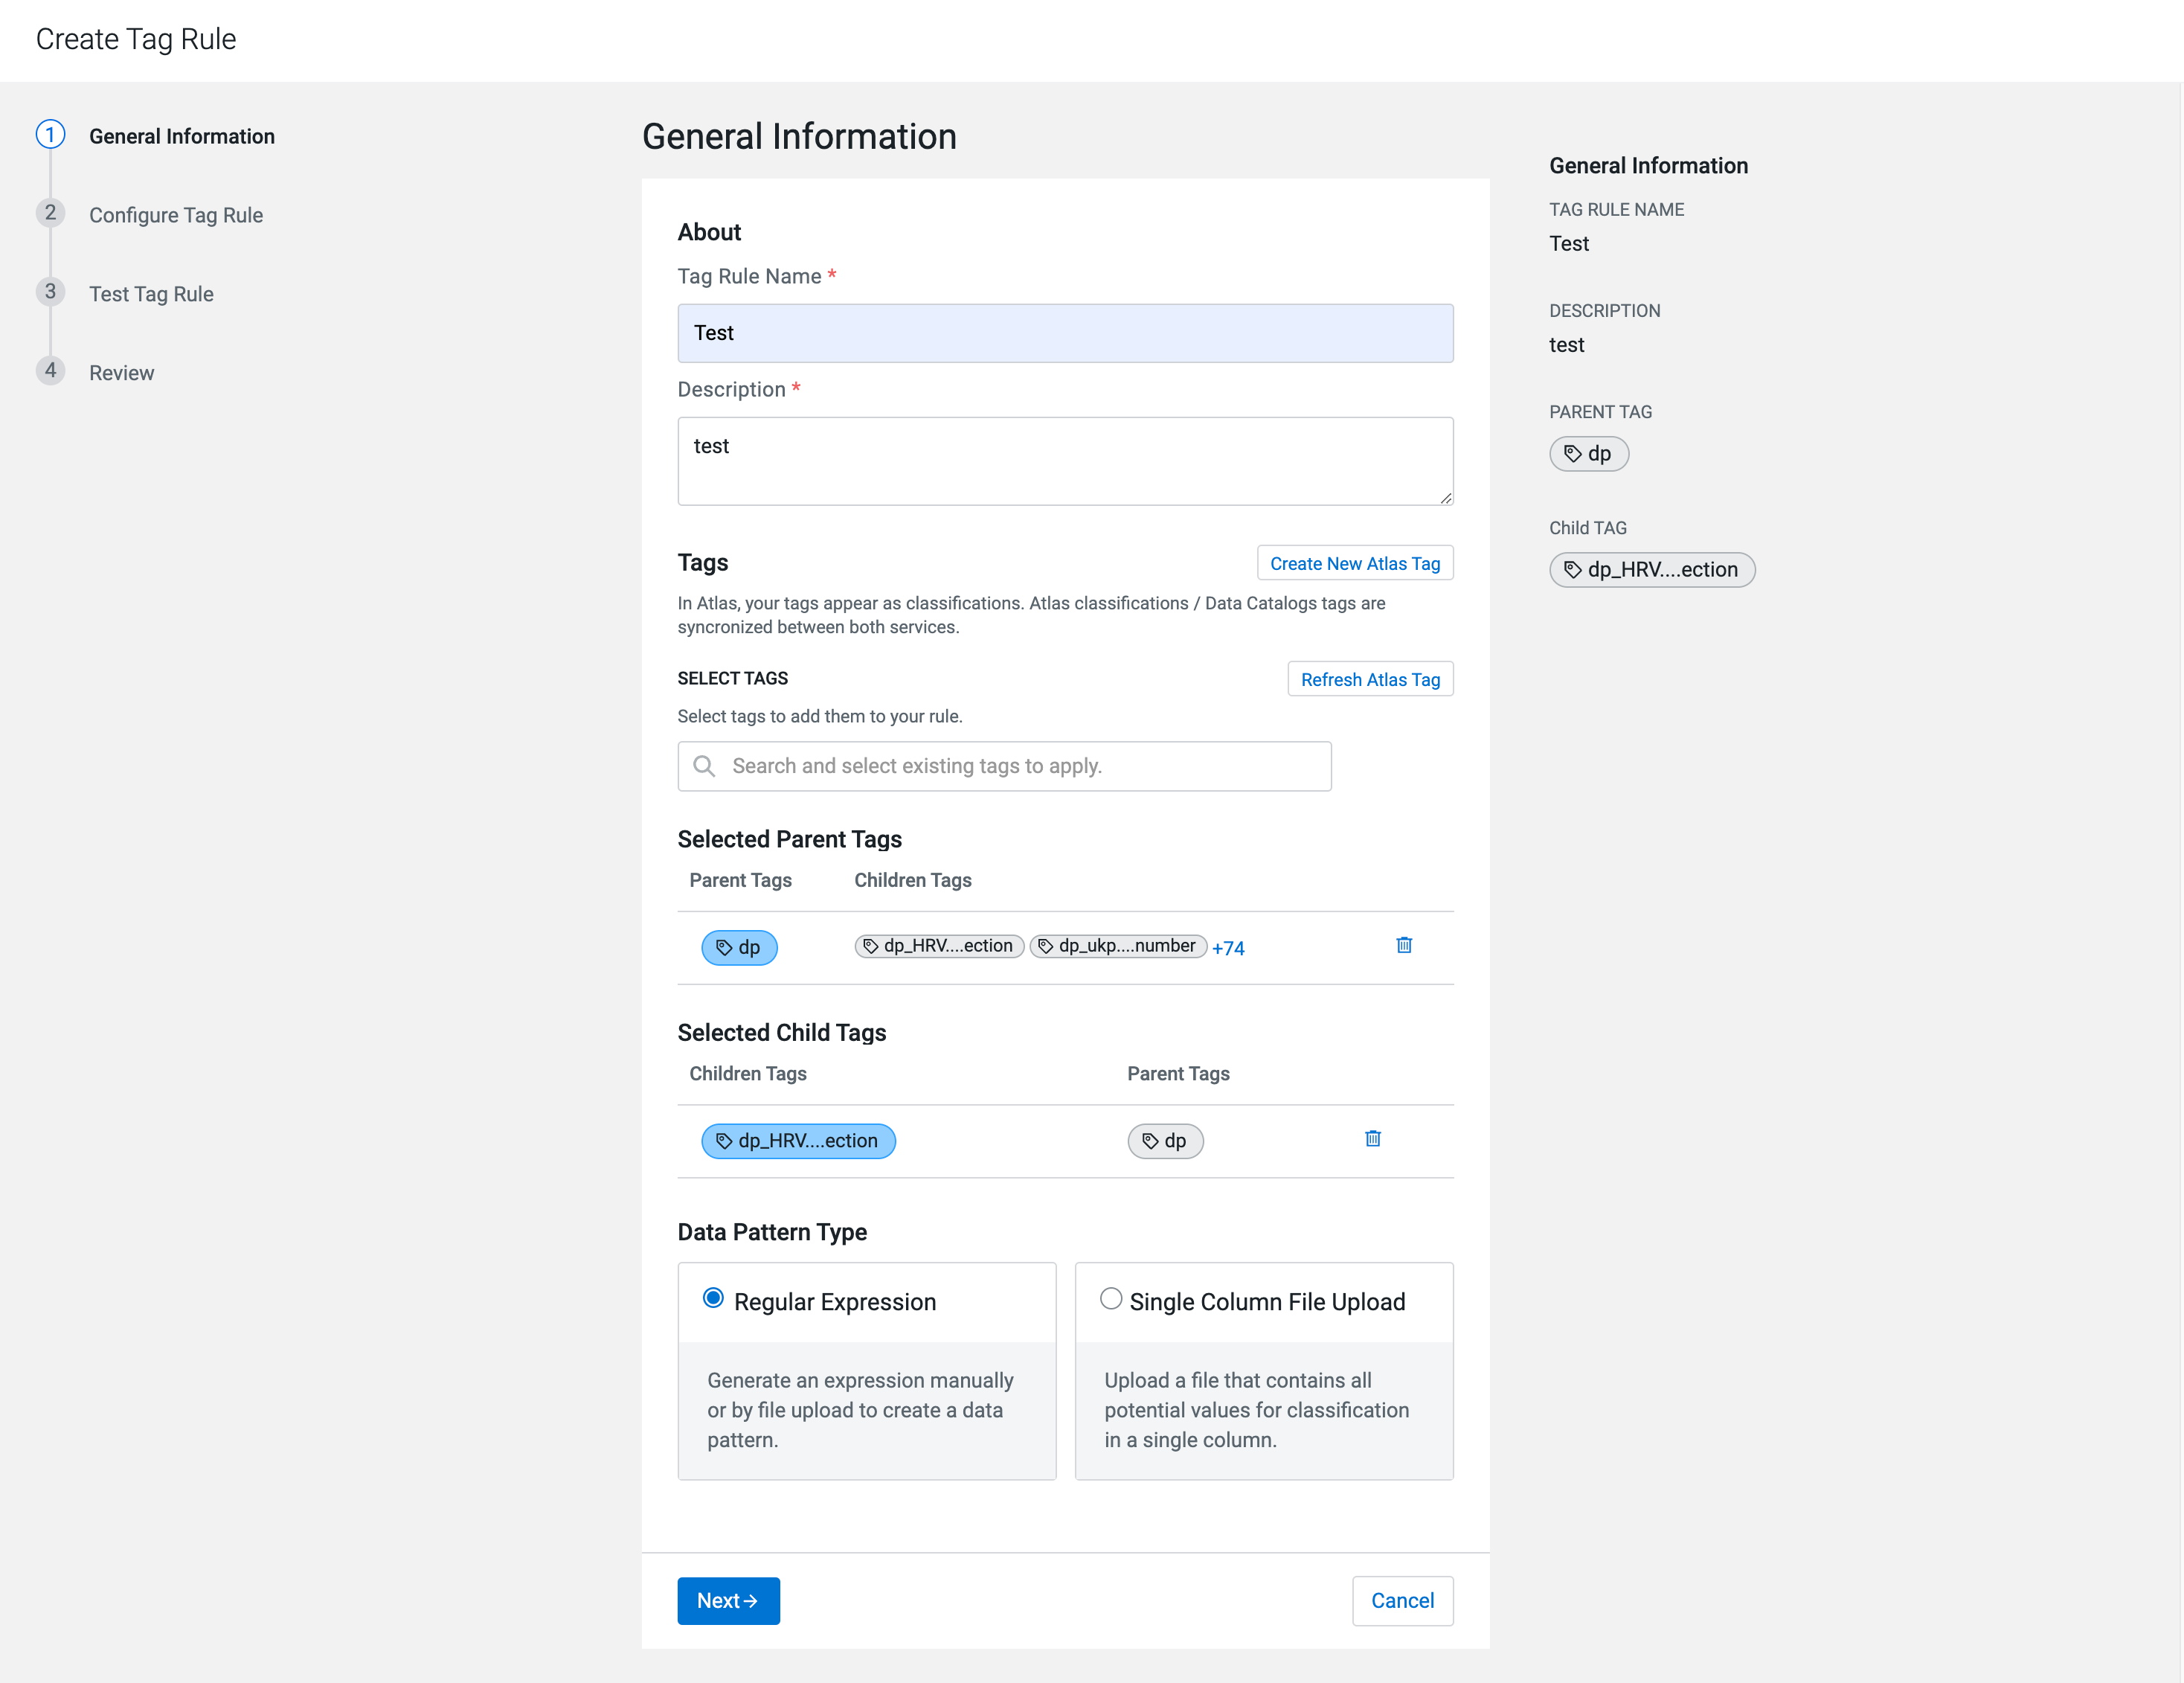Click the dp parent tag chip in the summary sidebar
This screenshot has height=1683, width=2184.
coord(1588,454)
